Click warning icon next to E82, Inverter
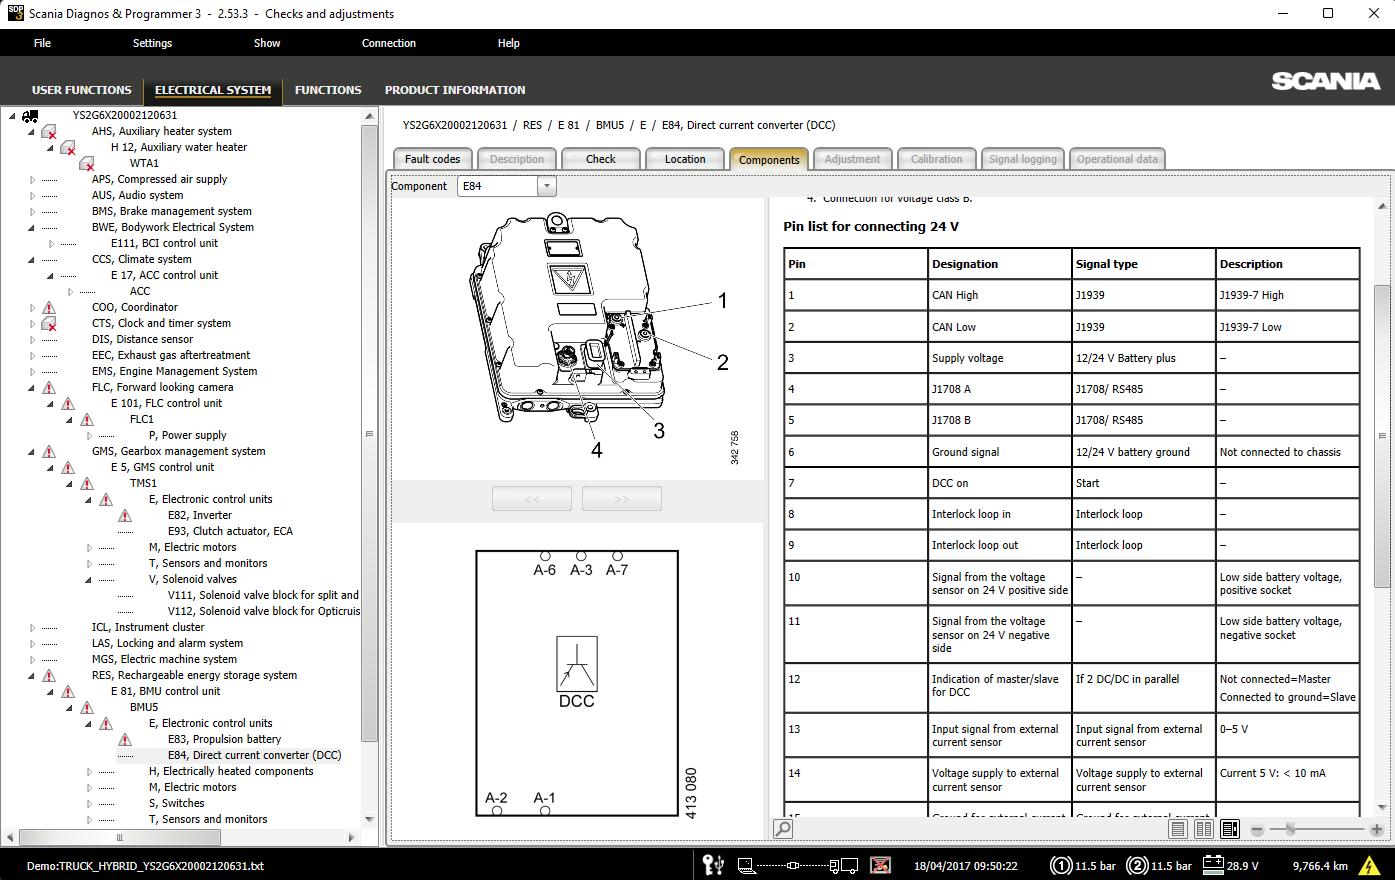This screenshot has height=880, width=1395. tap(125, 515)
